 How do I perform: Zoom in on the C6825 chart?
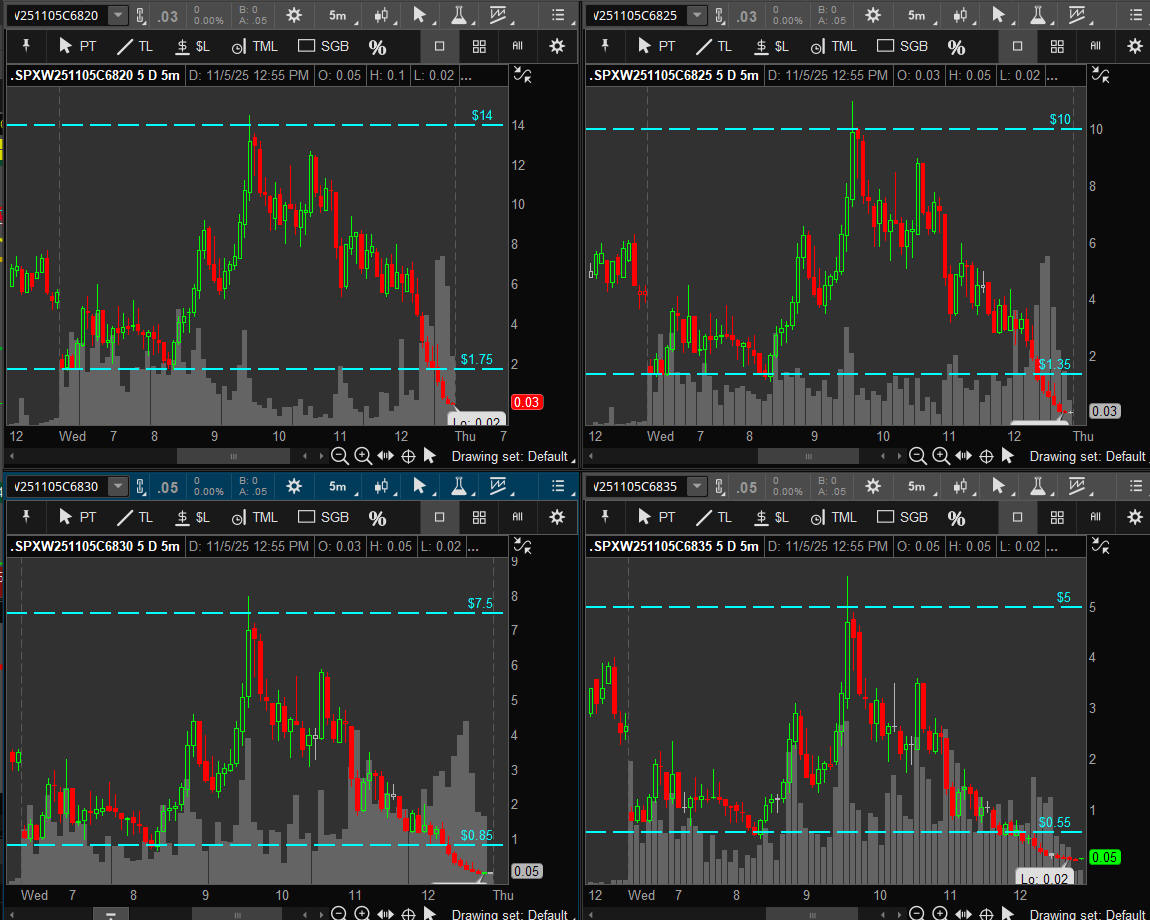pyautogui.click(x=941, y=456)
